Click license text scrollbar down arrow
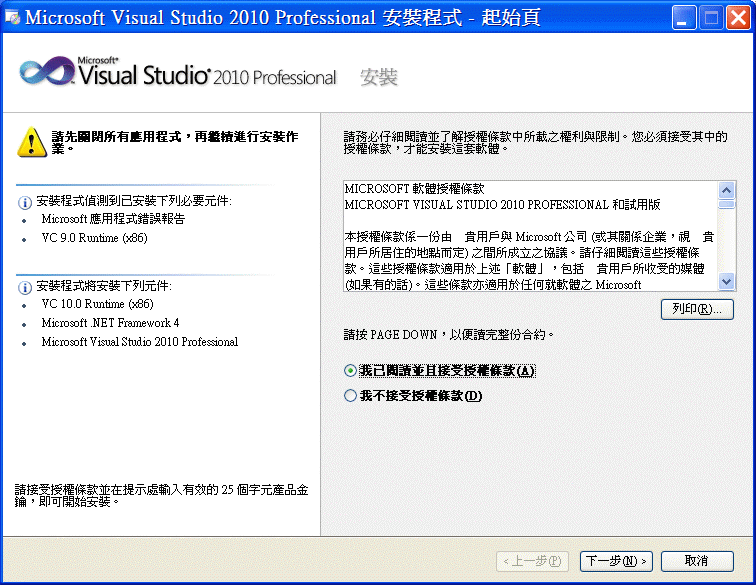 click(727, 281)
